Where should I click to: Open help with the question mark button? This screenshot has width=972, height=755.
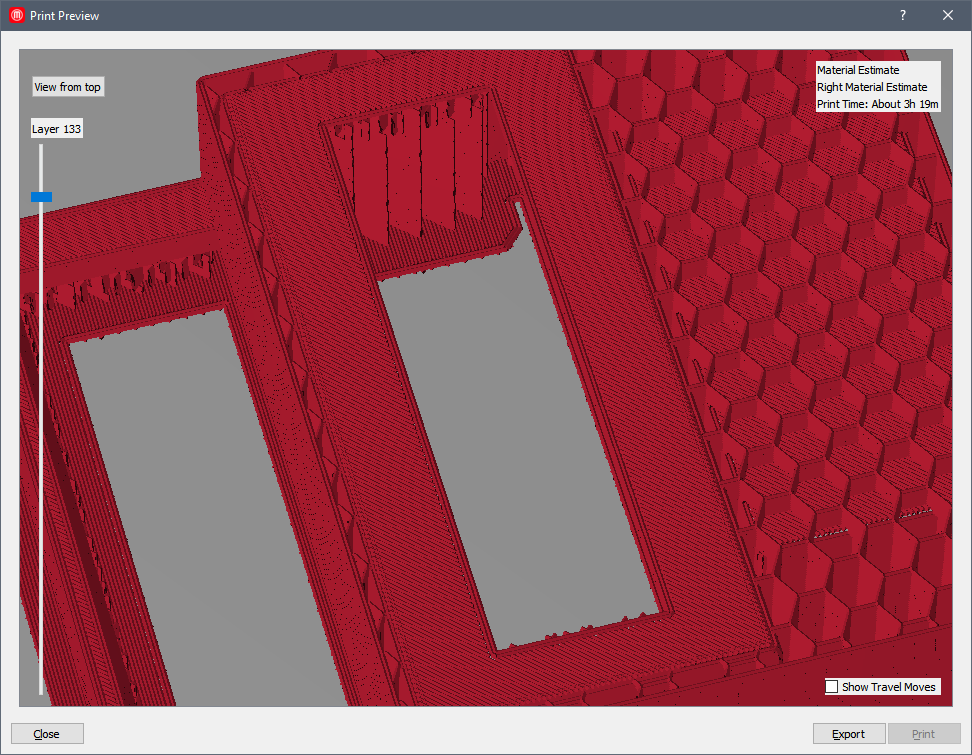pos(902,15)
